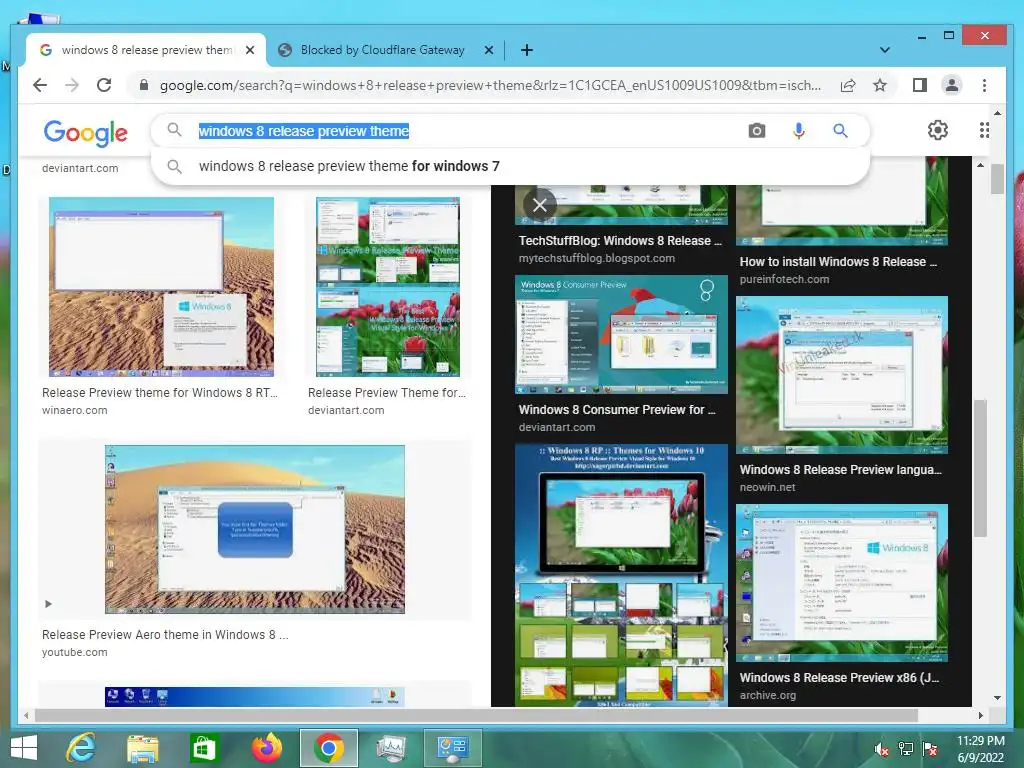Open the archive.org Windows 8 x86 thumbnail

(842, 583)
